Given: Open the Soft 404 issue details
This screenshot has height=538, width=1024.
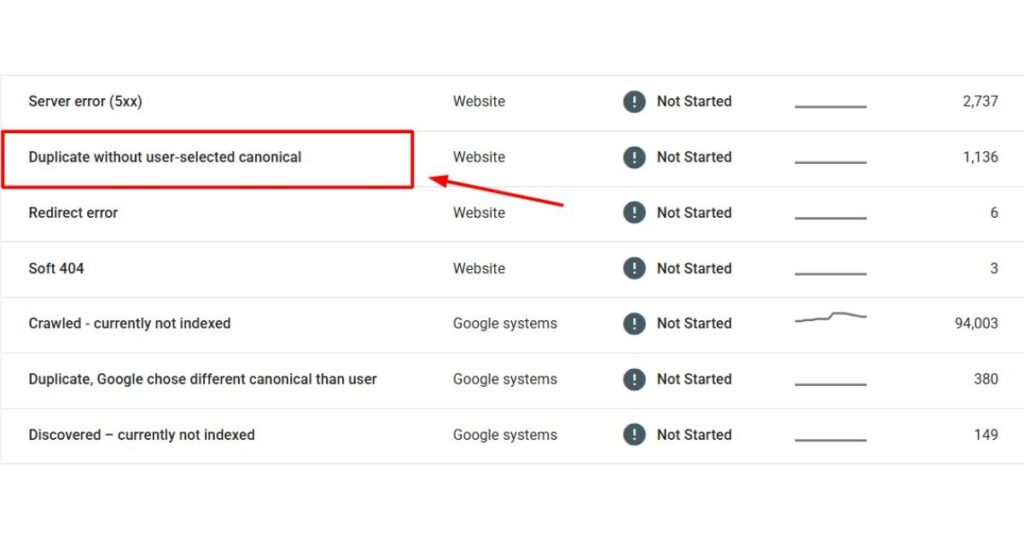Looking at the screenshot, I should click(x=56, y=268).
